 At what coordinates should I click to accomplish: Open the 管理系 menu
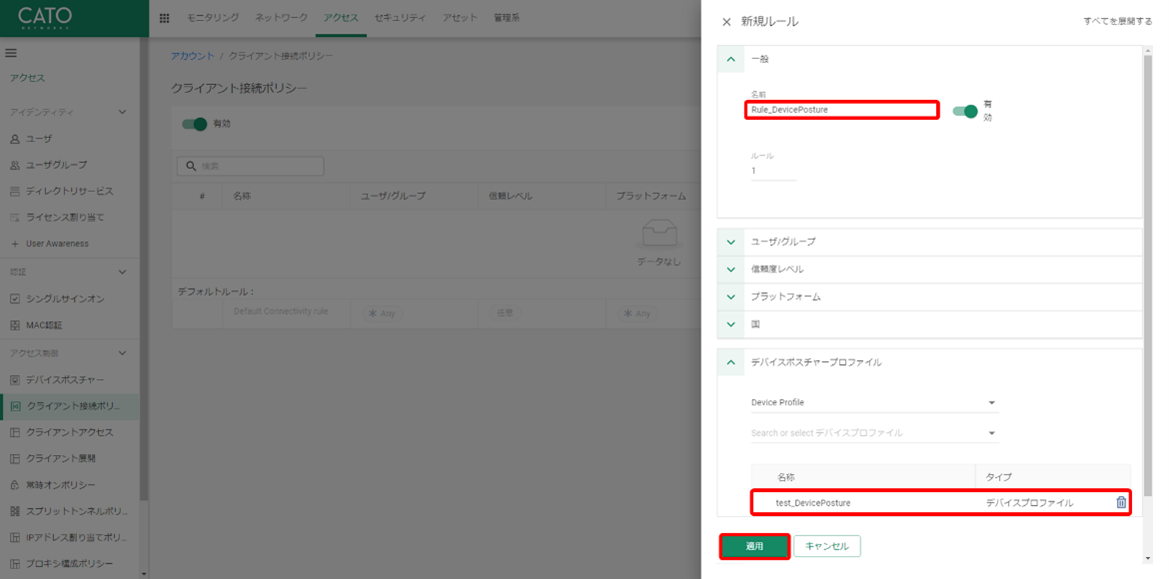[x=507, y=18]
